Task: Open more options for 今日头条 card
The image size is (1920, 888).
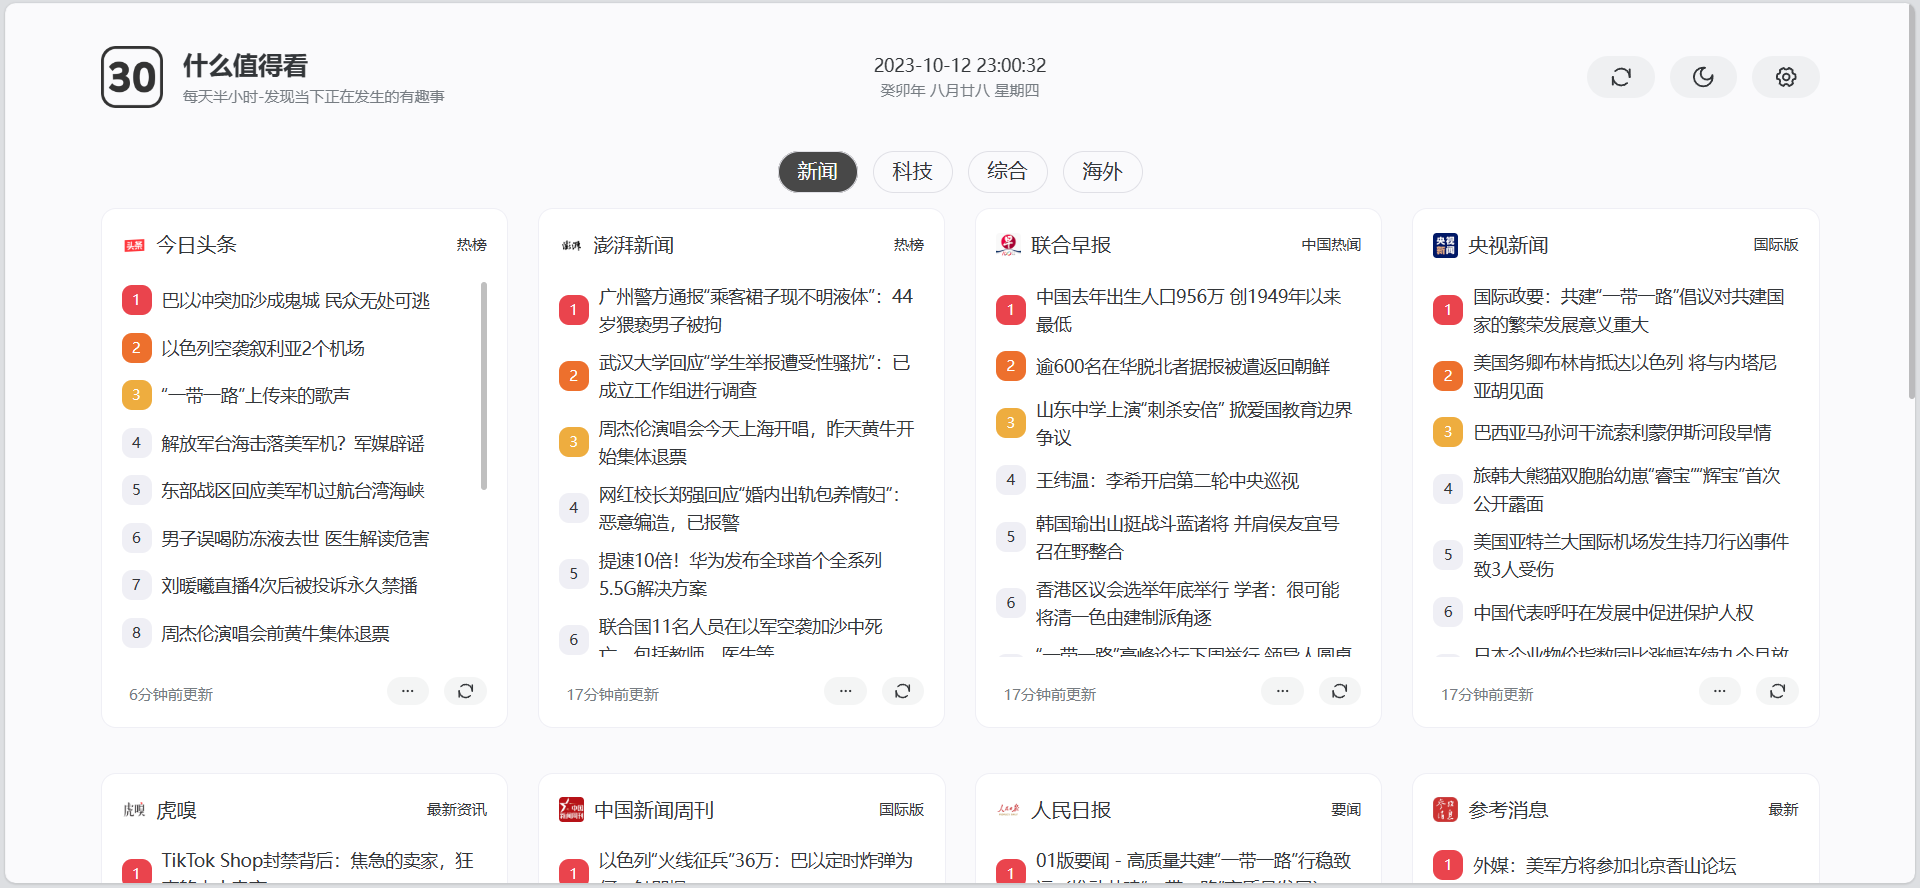Action: coord(407,691)
